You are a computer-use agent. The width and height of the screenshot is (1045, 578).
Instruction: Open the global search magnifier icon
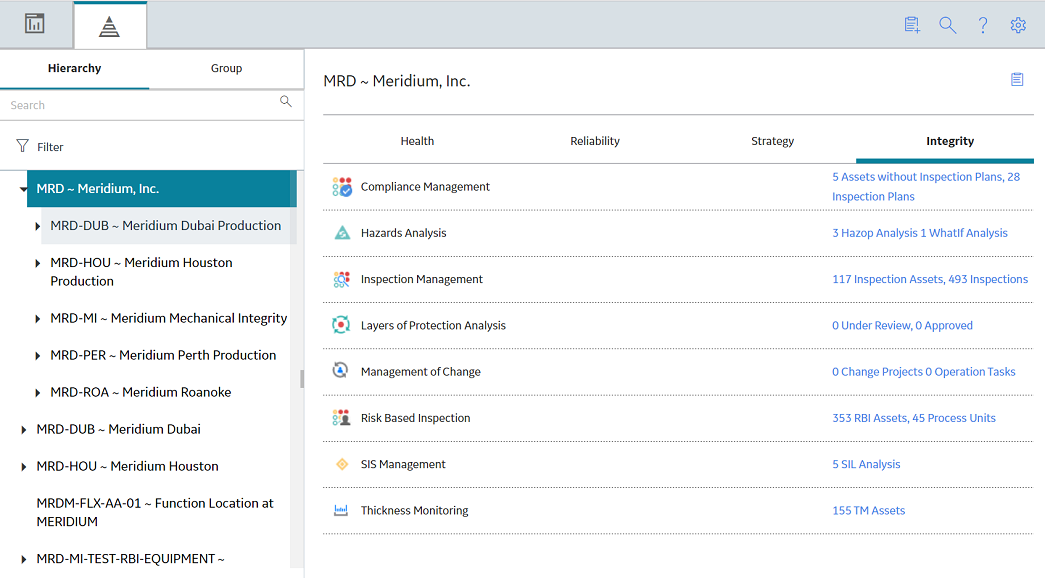(948, 25)
